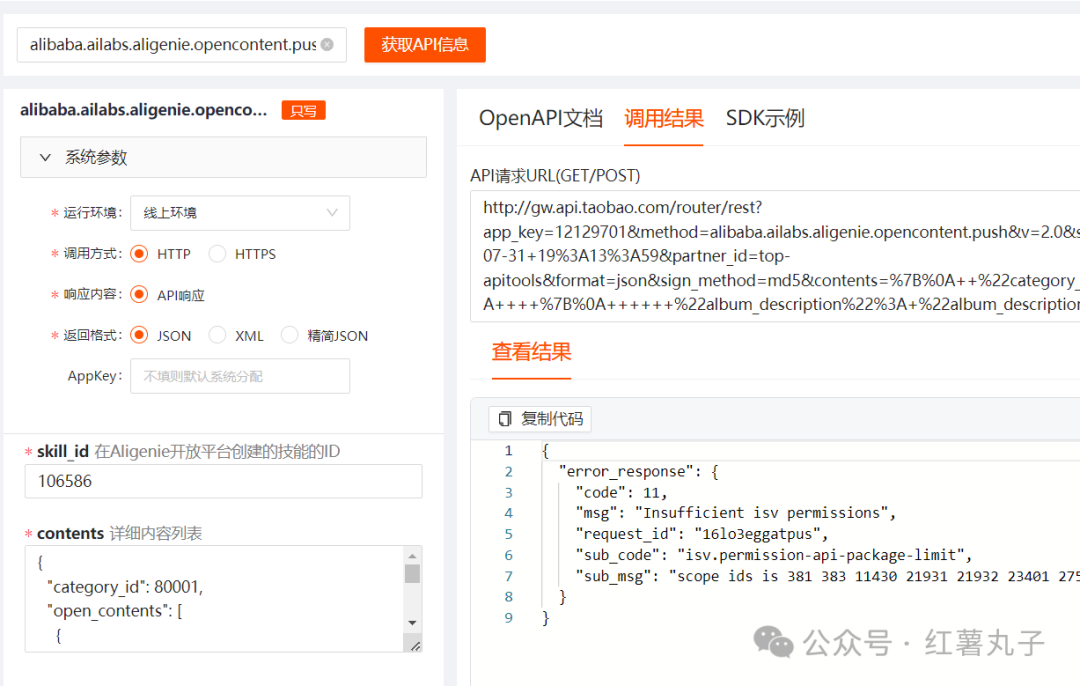1080x686 pixels.
Task: Open the 运行环境 dropdown
Action: click(x=240, y=213)
